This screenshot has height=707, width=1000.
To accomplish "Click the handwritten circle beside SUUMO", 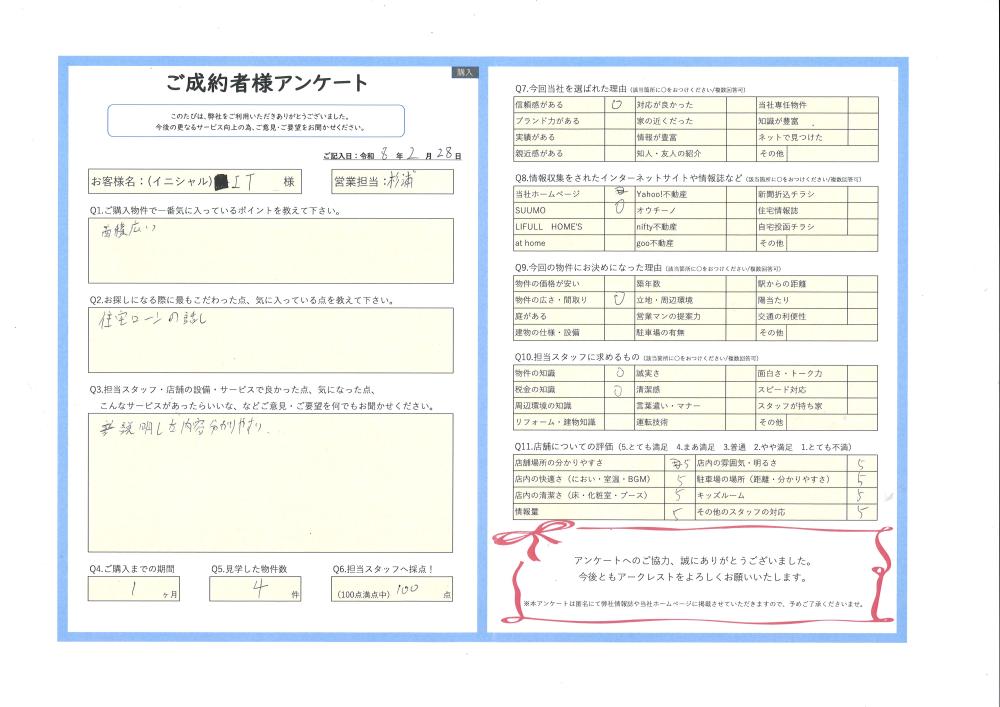I will 618,210.
